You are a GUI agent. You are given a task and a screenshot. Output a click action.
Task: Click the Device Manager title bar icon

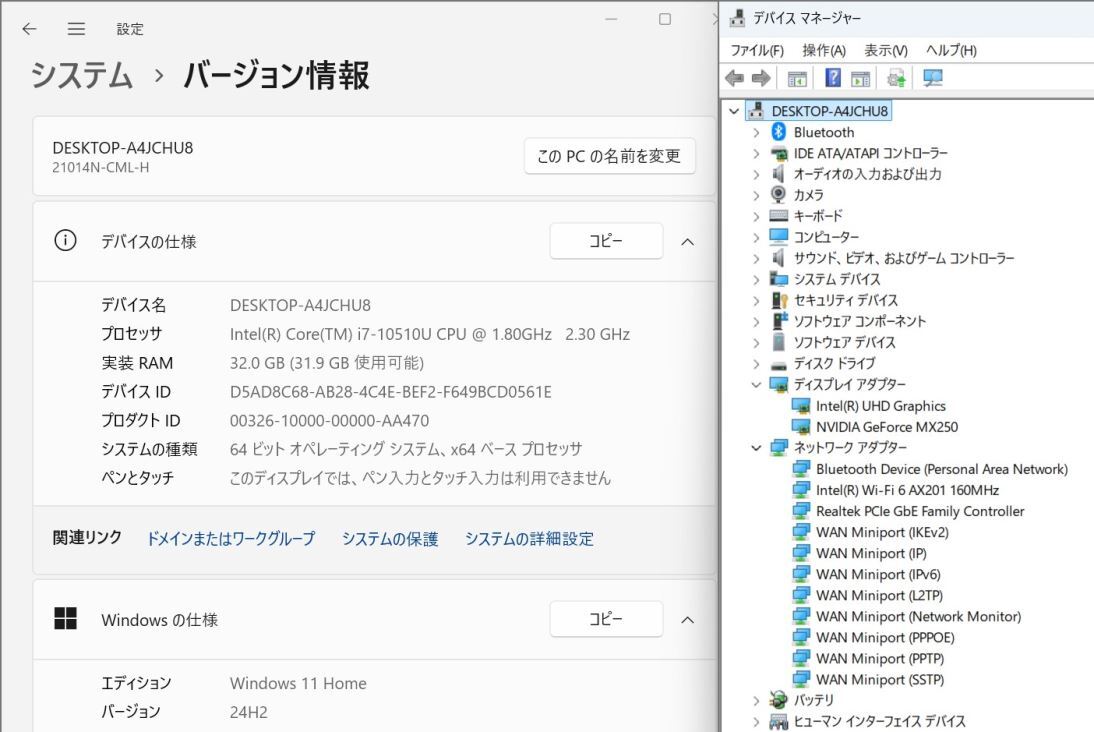pos(737,17)
